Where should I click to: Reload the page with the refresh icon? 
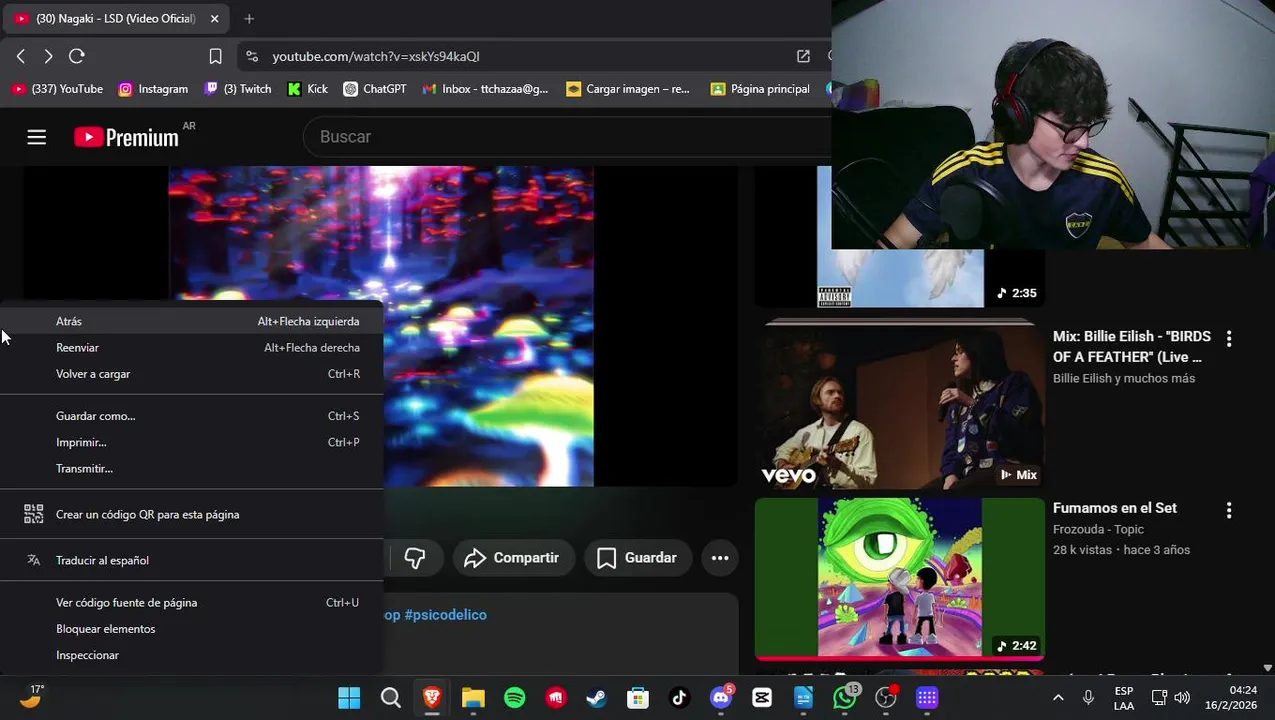coord(77,56)
